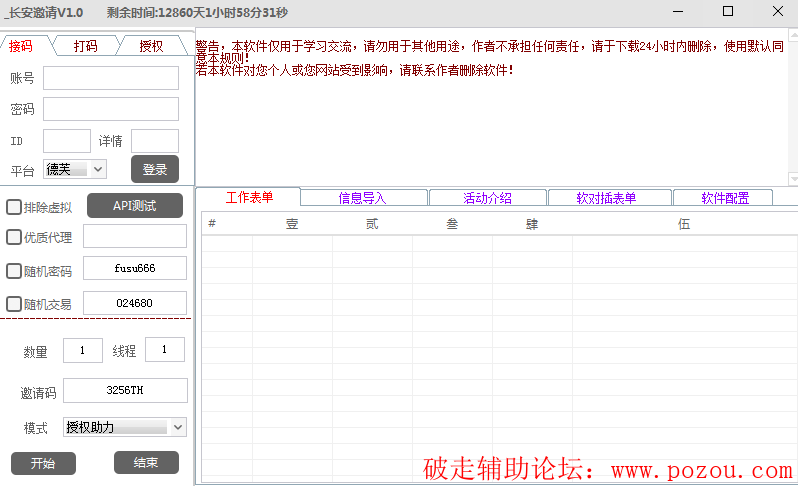Open the 软件配置 tab
This screenshot has height=486, width=798.
[724, 198]
